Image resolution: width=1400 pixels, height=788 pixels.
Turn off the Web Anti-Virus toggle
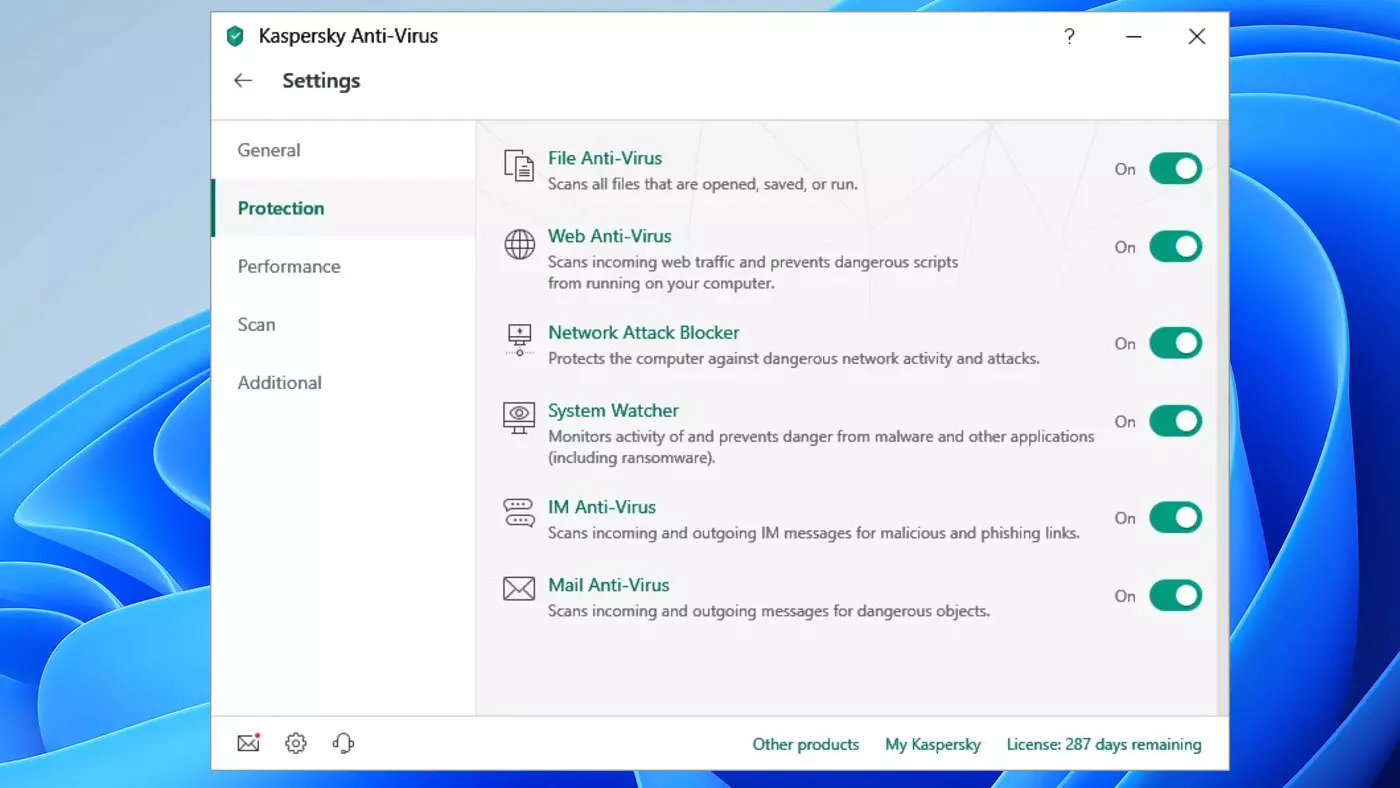(x=1175, y=247)
